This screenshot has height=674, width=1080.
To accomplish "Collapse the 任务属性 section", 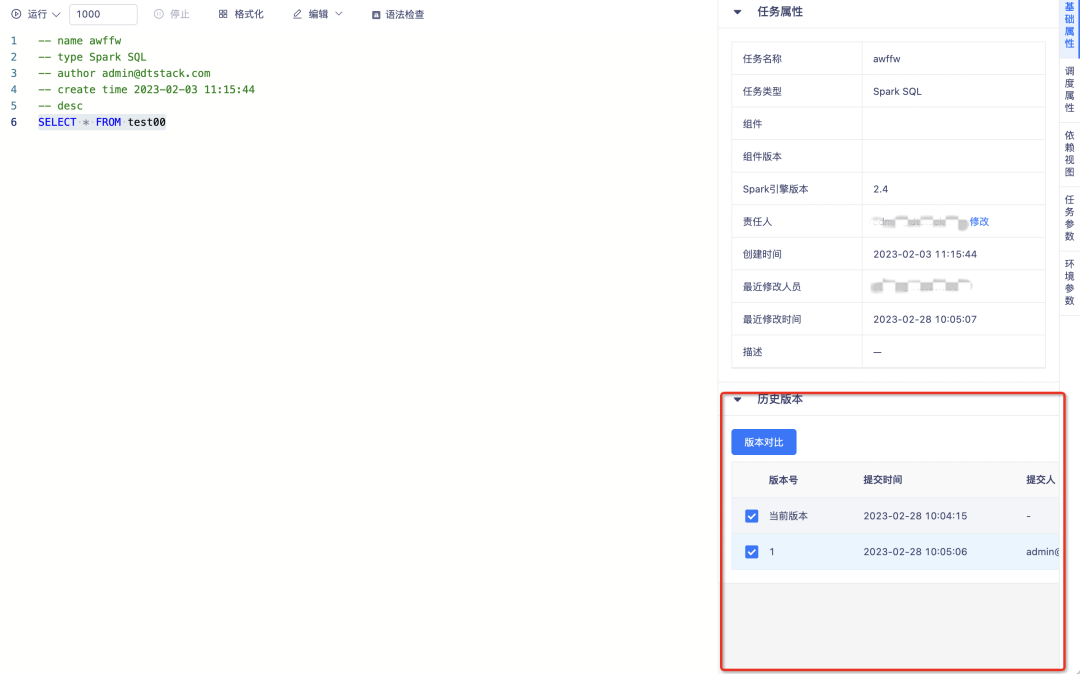I will [x=738, y=12].
